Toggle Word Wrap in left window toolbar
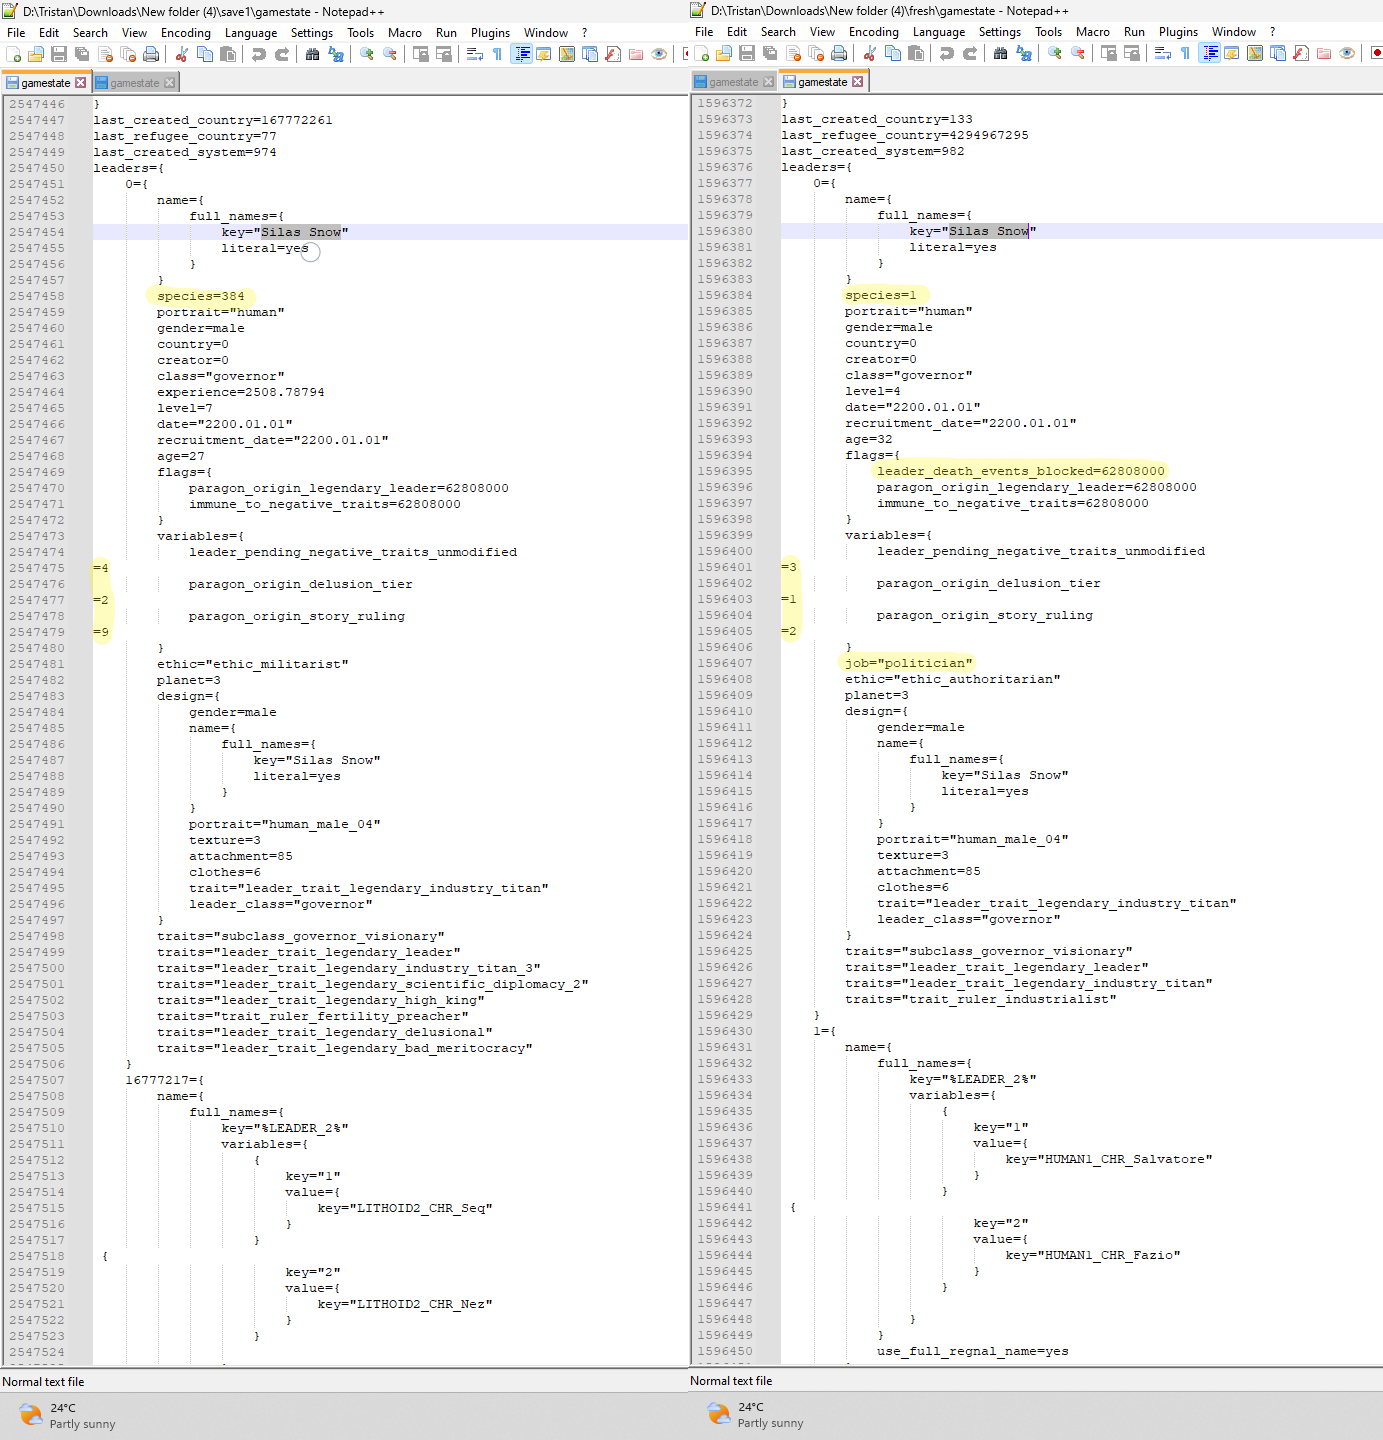This screenshot has width=1383, height=1440. click(x=475, y=54)
